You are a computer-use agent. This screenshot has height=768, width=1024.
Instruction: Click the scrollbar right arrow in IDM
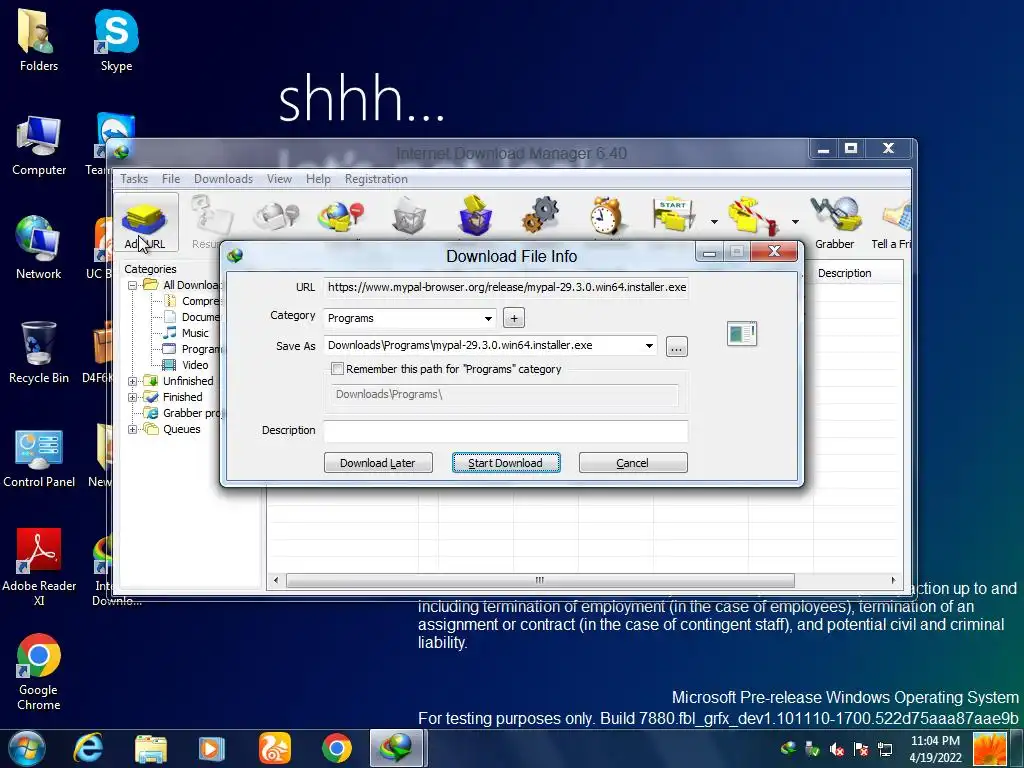[x=893, y=580]
